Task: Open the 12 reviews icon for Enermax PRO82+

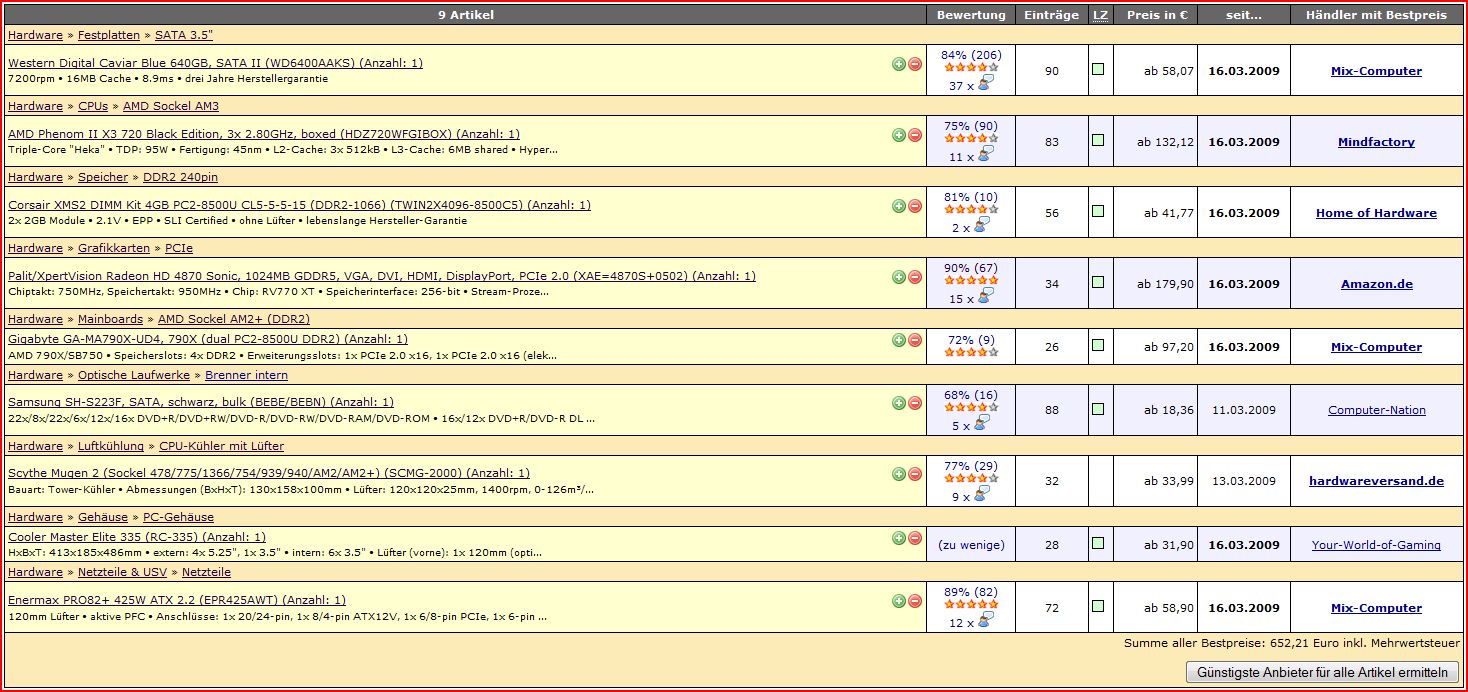Action: (985, 621)
